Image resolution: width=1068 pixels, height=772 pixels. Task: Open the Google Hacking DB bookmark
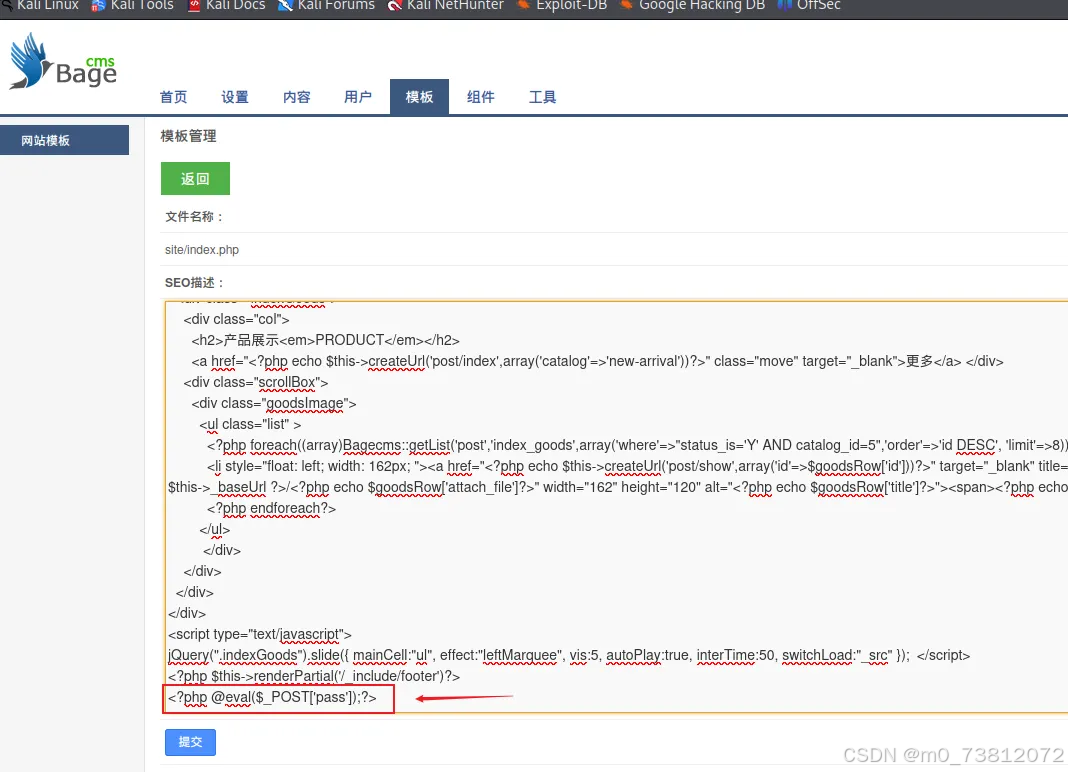[693, 5]
